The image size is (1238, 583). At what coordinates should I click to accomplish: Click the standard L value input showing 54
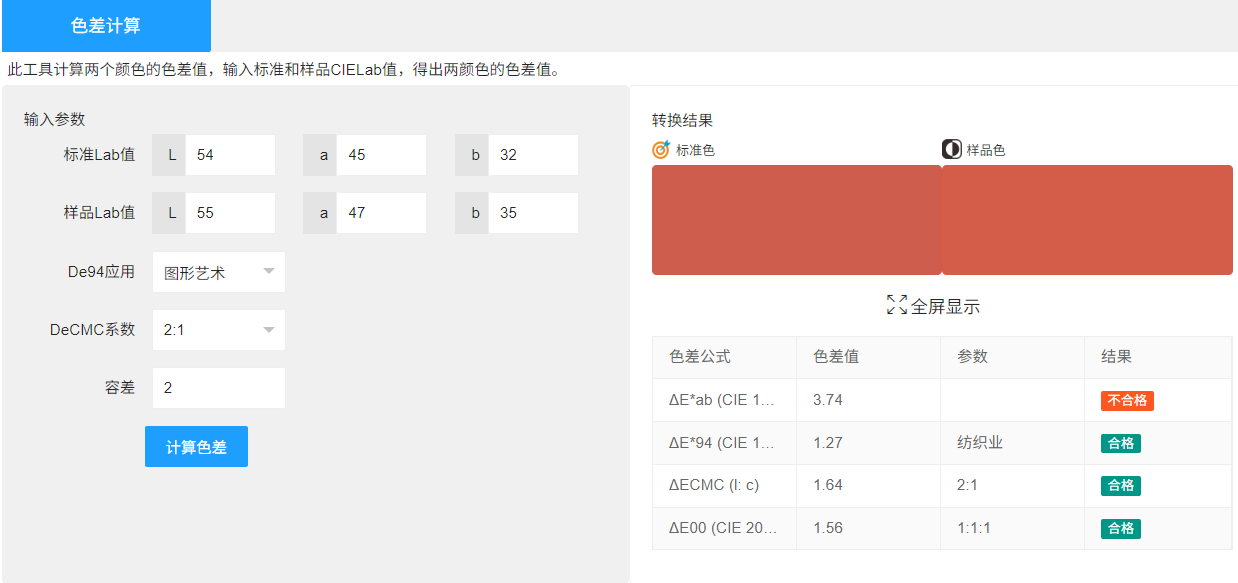231,154
